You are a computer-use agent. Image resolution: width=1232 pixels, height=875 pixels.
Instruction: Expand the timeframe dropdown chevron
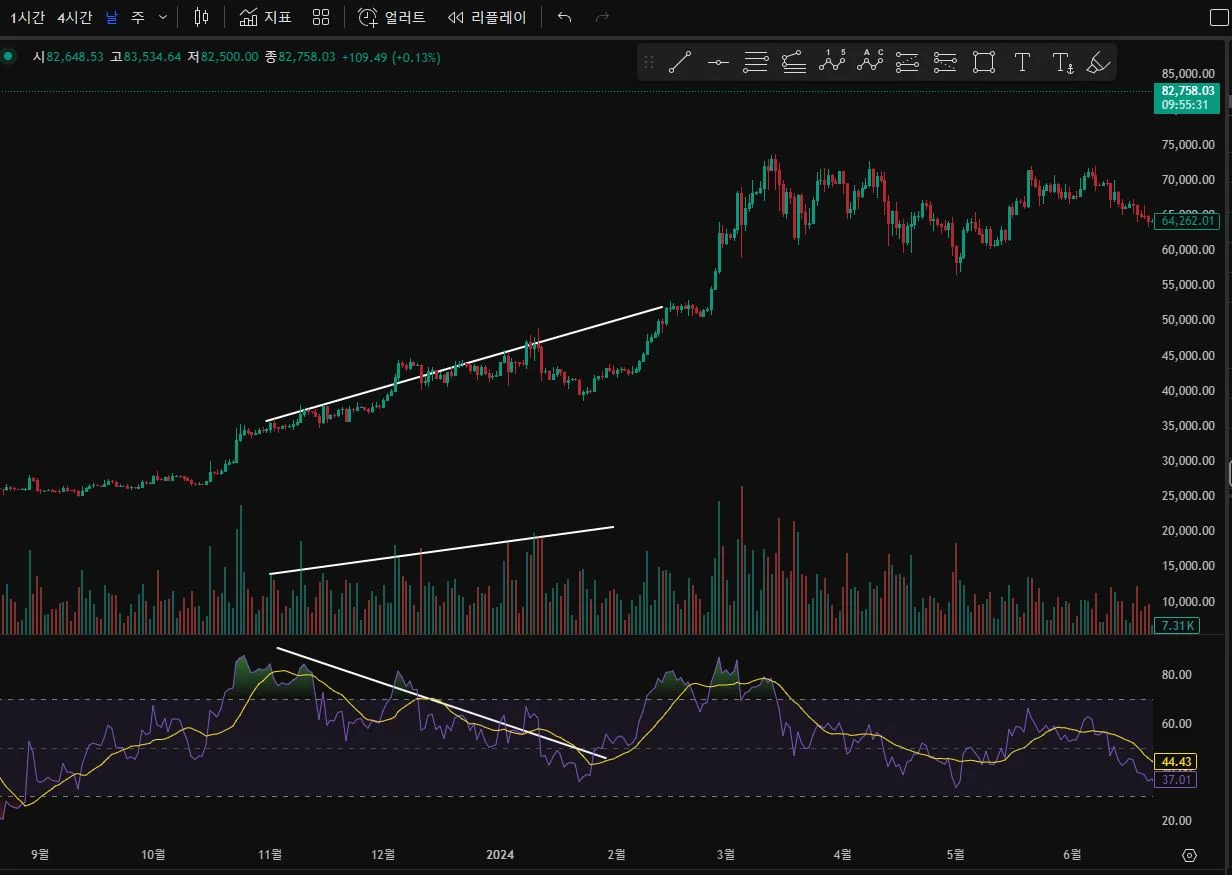(163, 17)
